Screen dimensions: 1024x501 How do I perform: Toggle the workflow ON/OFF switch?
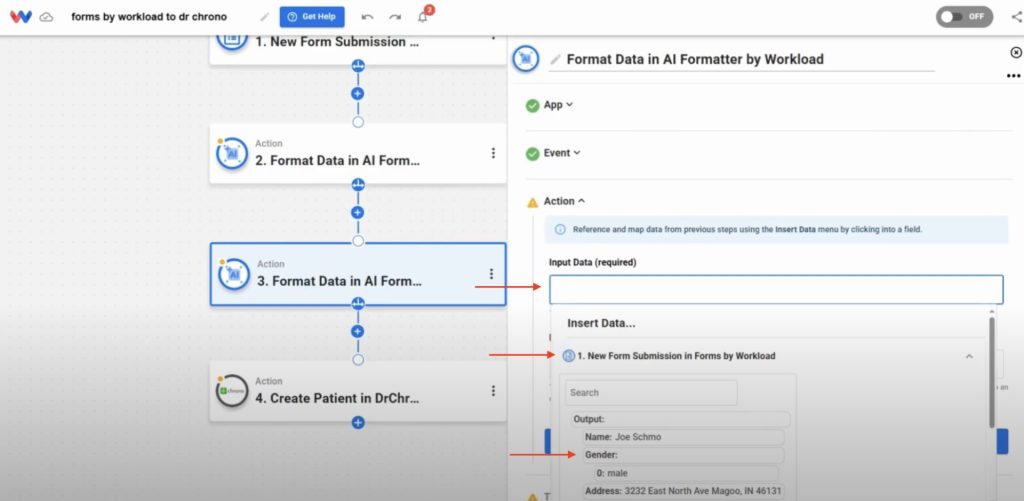[x=964, y=17]
